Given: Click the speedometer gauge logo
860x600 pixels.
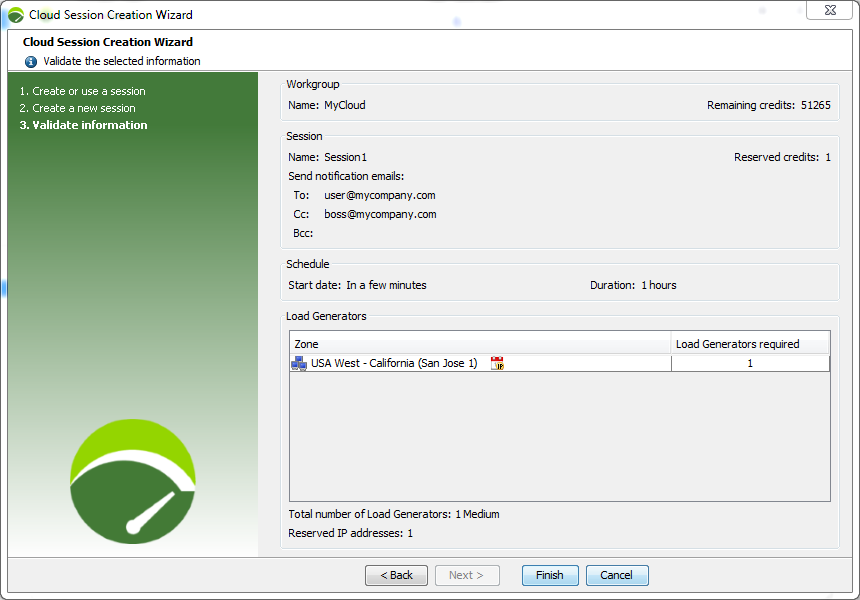Looking at the screenshot, I should (133, 482).
